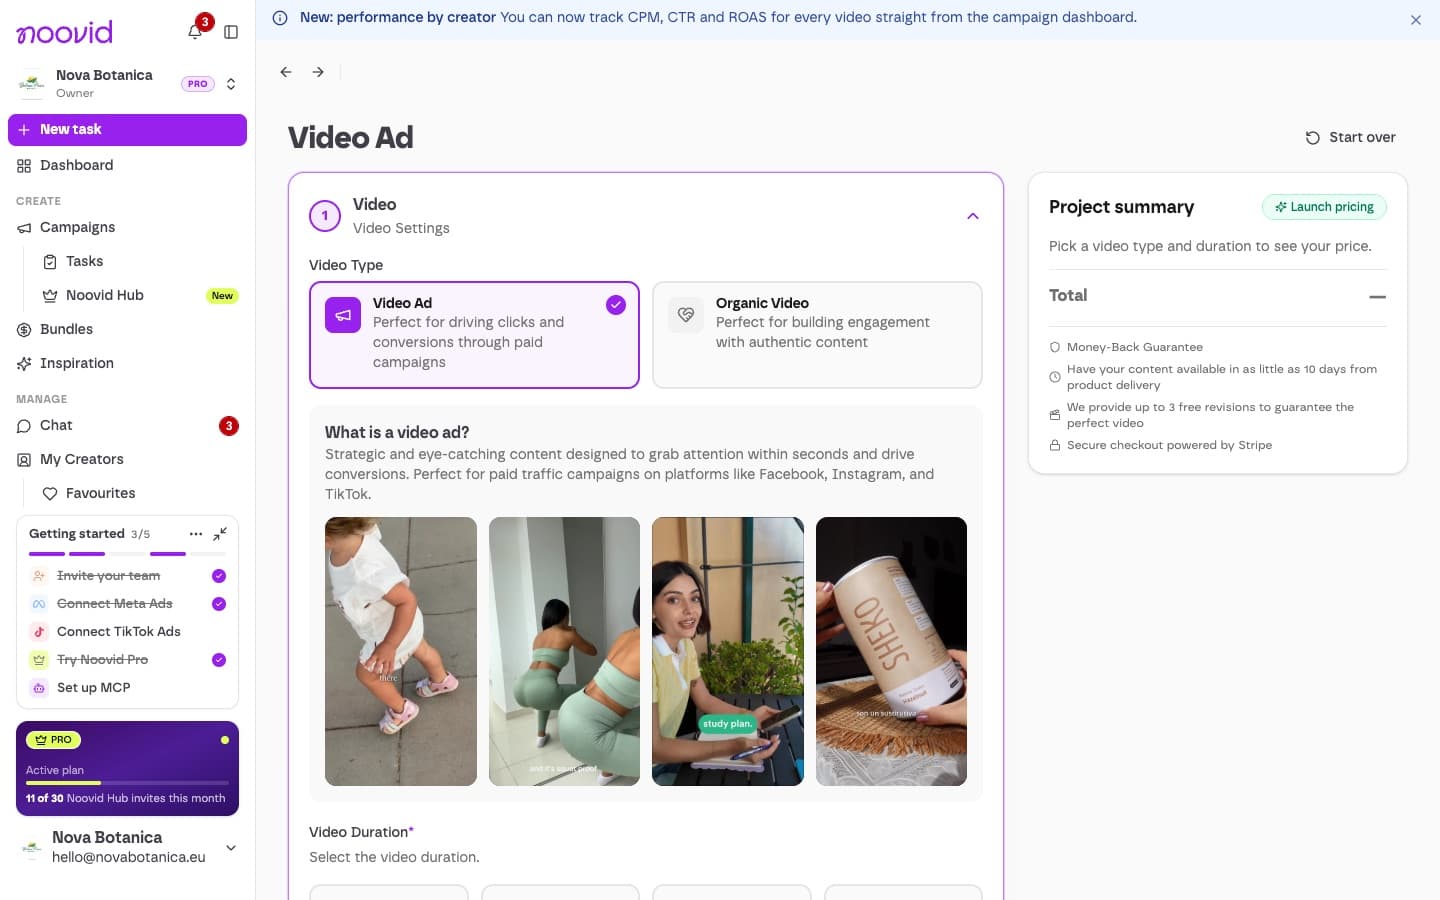Click the TikTok icon in Getting started
The image size is (1440, 900).
pos(39,632)
